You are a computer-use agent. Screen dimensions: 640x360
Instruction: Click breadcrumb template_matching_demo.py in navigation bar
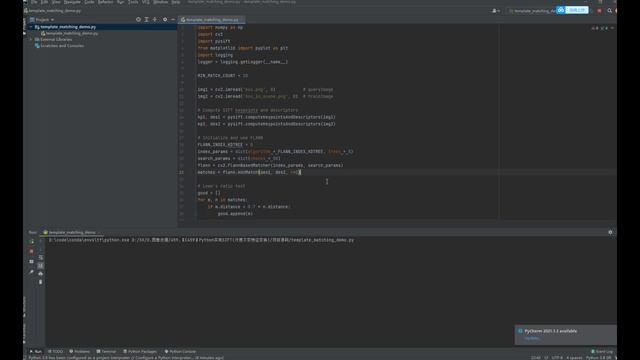tap(54, 11)
